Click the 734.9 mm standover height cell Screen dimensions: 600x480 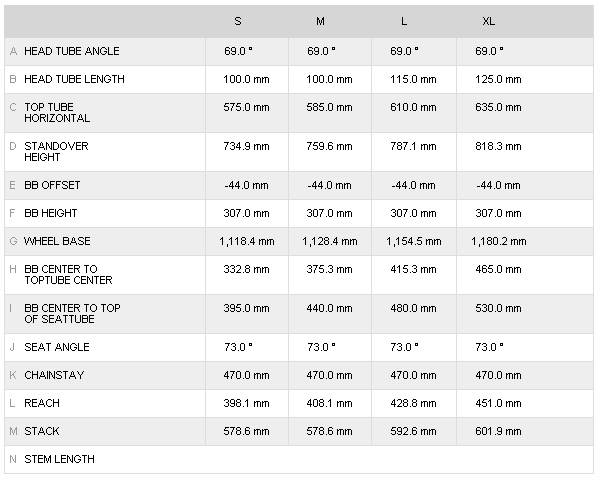245,146
